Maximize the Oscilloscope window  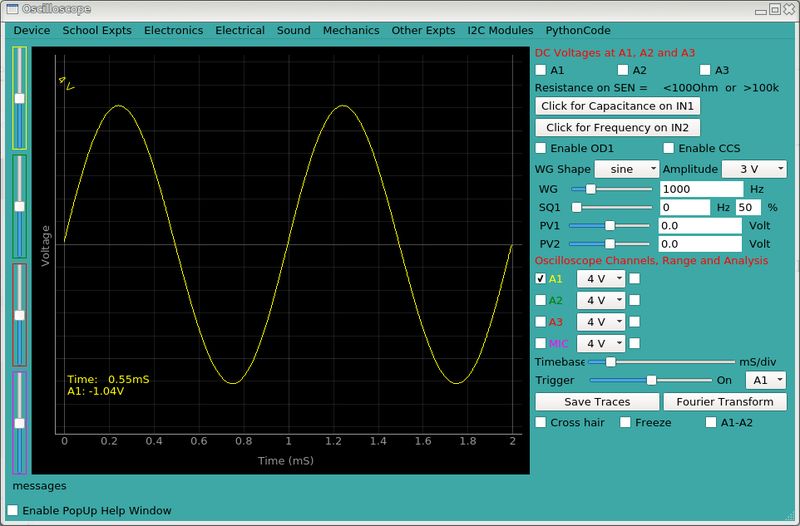coord(774,9)
